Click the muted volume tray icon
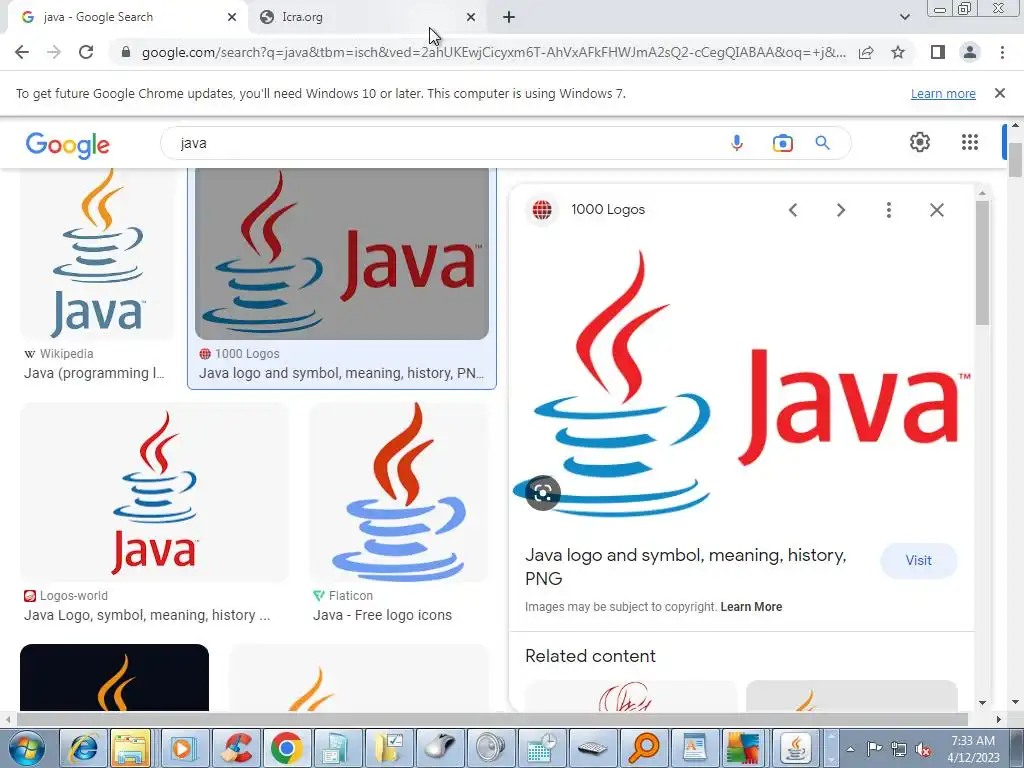This screenshot has height=768, width=1024. (923, 750)
